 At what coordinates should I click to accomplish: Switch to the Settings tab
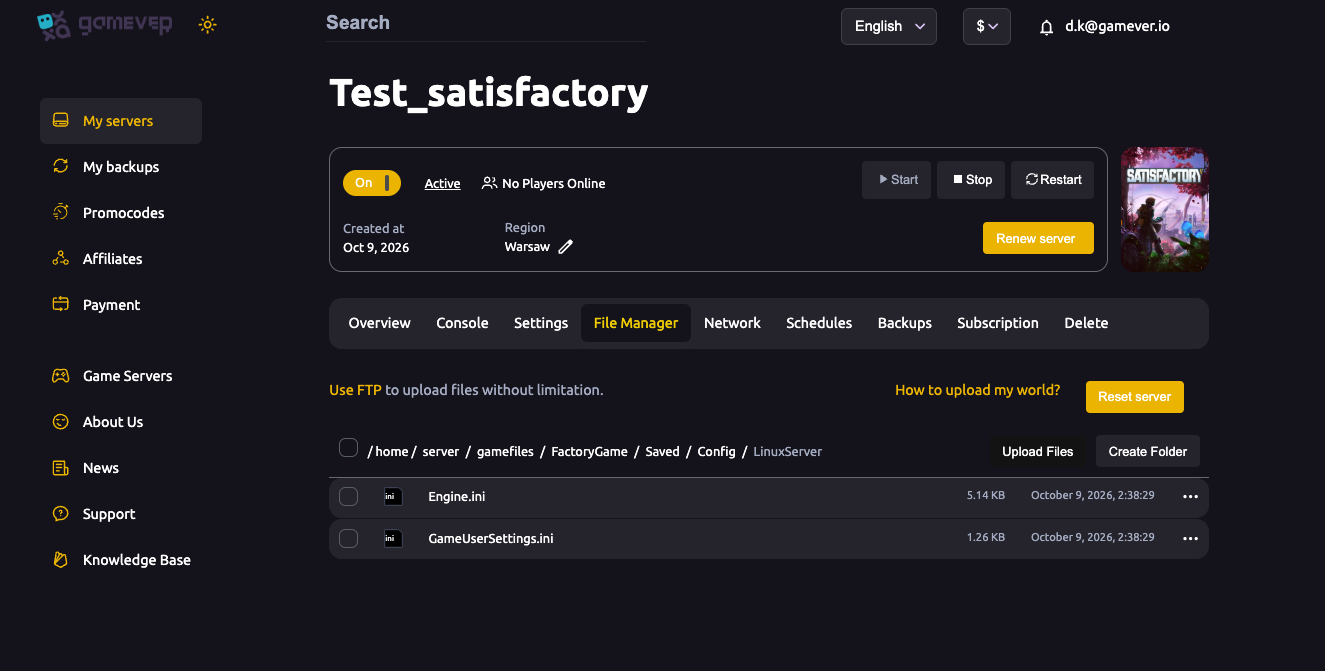[541, 323]
